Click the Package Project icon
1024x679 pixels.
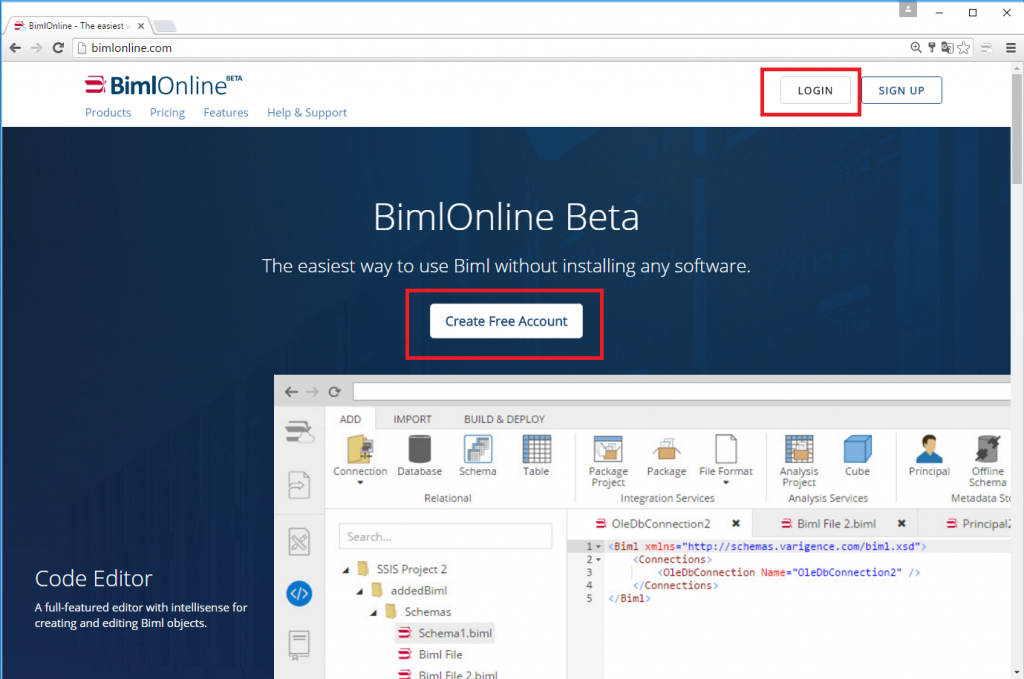coord(608,450)
